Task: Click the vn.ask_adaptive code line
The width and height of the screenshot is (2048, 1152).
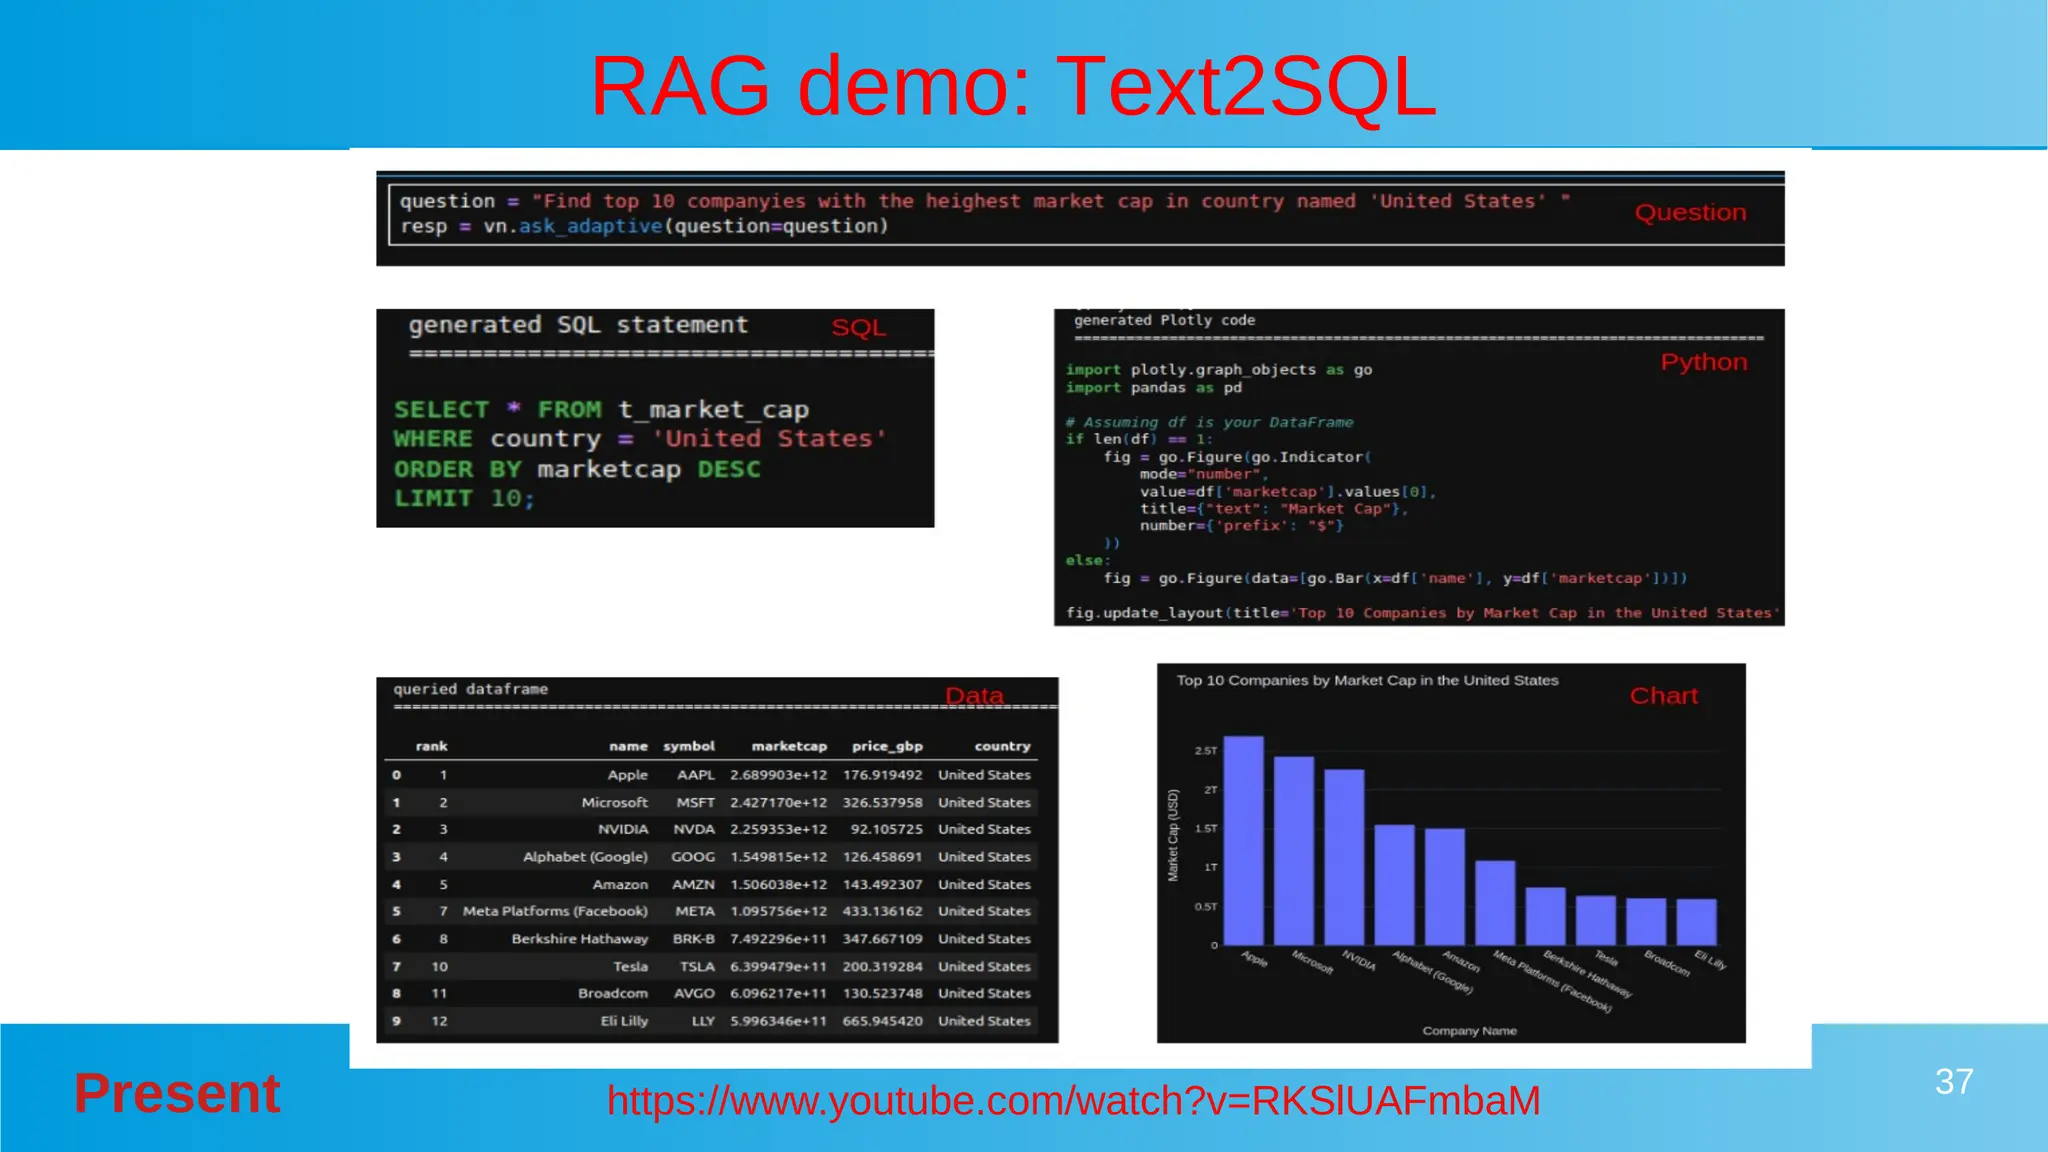Action: [644, 227]
